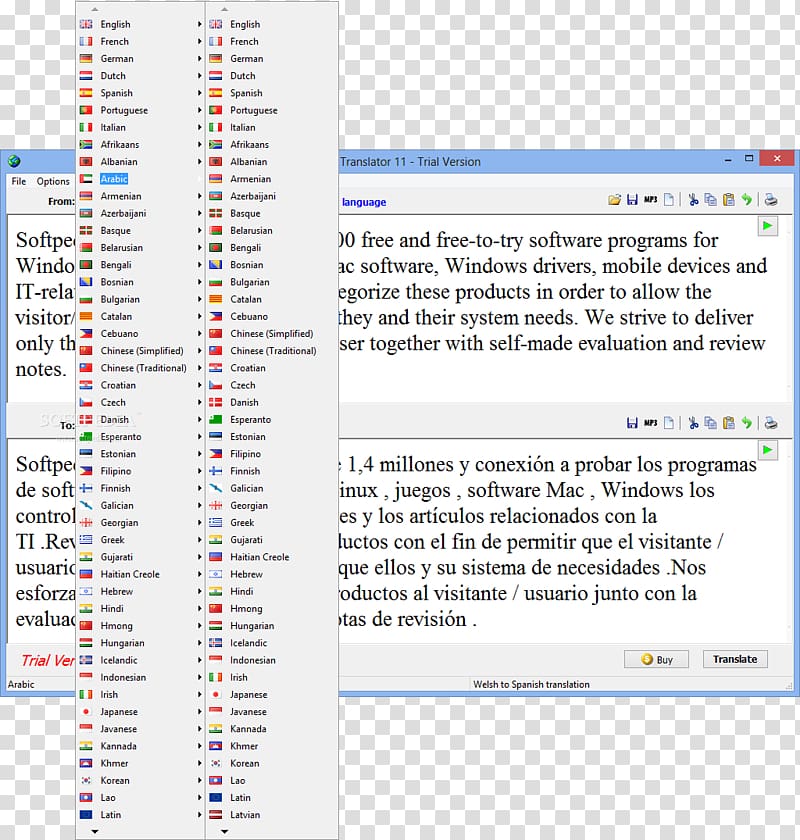Click the Translate button
800x840 pixels.
coord(735,659)
